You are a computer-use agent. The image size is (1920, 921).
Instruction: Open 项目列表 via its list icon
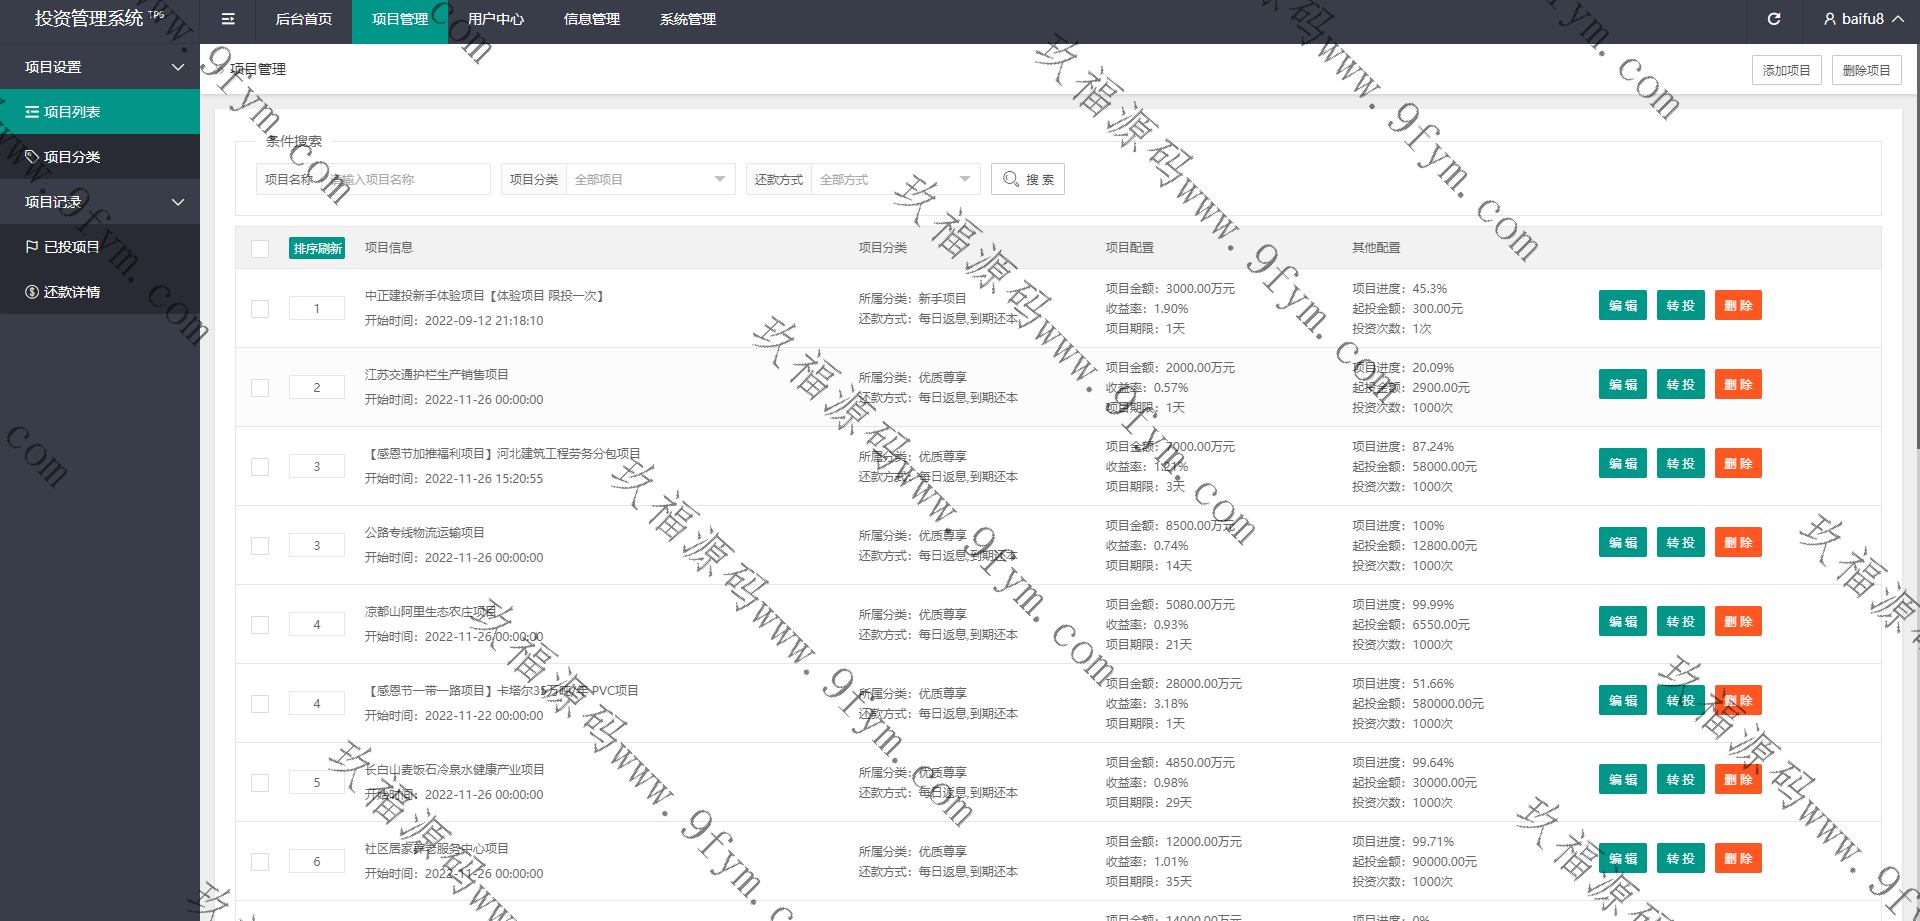(32, 112)
